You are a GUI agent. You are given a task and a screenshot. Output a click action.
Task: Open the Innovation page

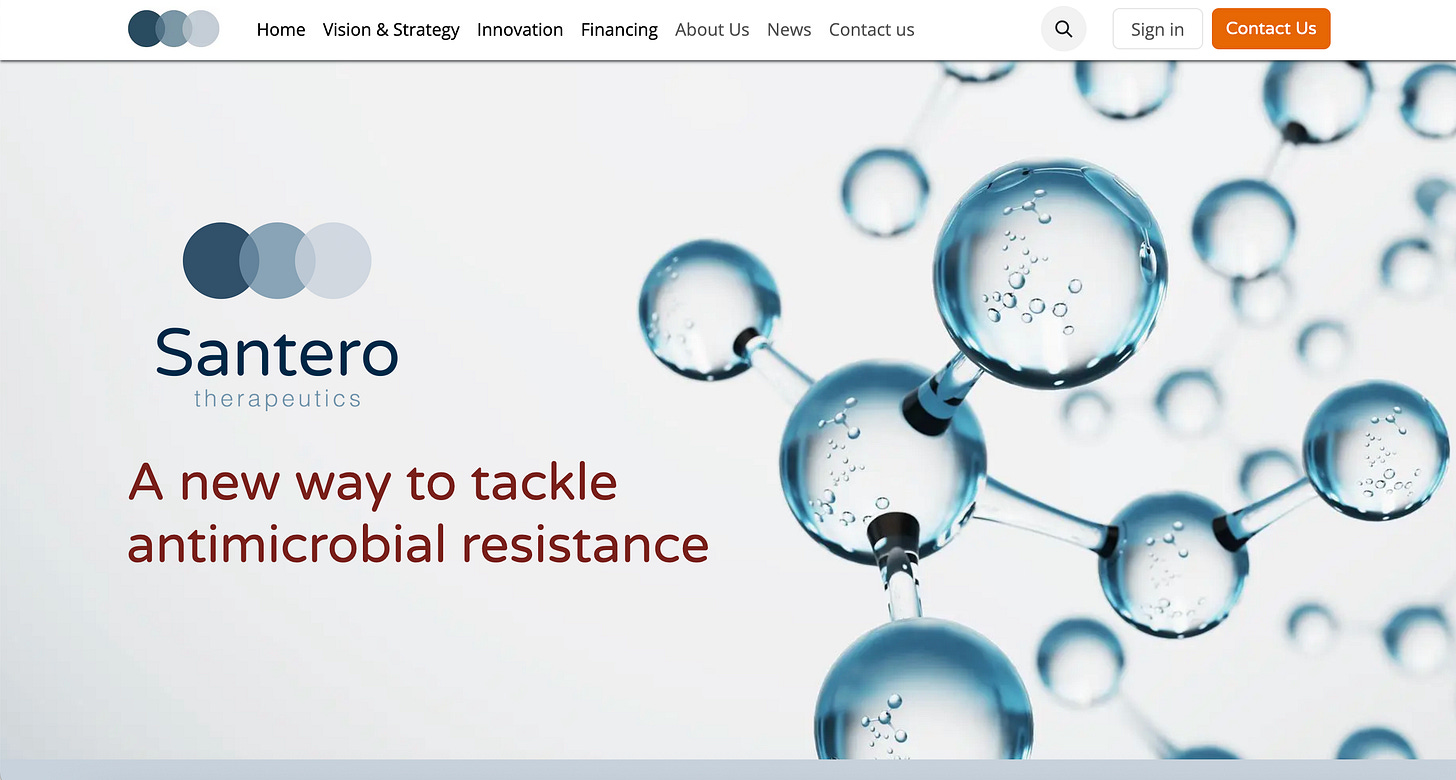click(x=520, y=30)
